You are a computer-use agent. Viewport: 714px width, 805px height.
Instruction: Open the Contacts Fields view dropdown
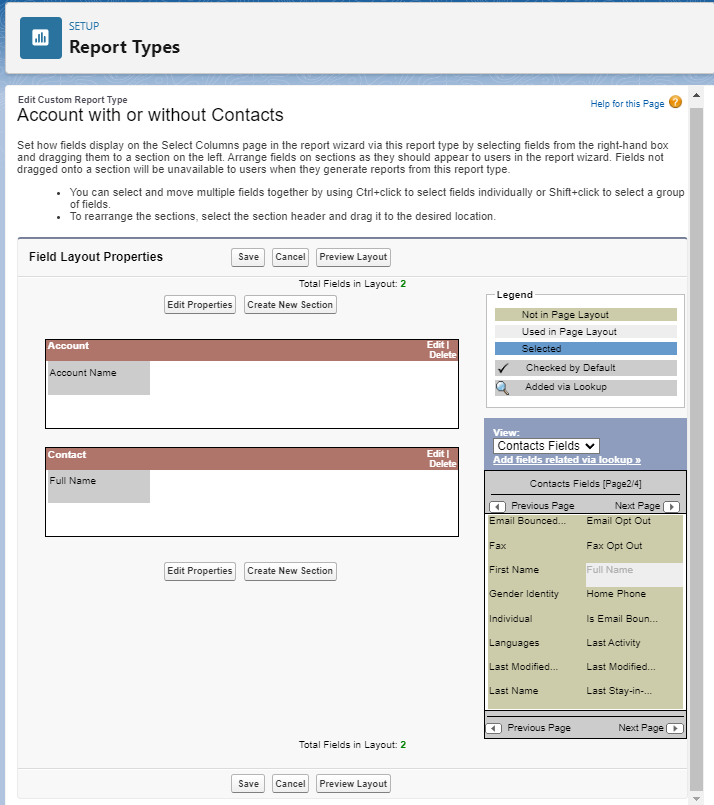tap(546, 446)
